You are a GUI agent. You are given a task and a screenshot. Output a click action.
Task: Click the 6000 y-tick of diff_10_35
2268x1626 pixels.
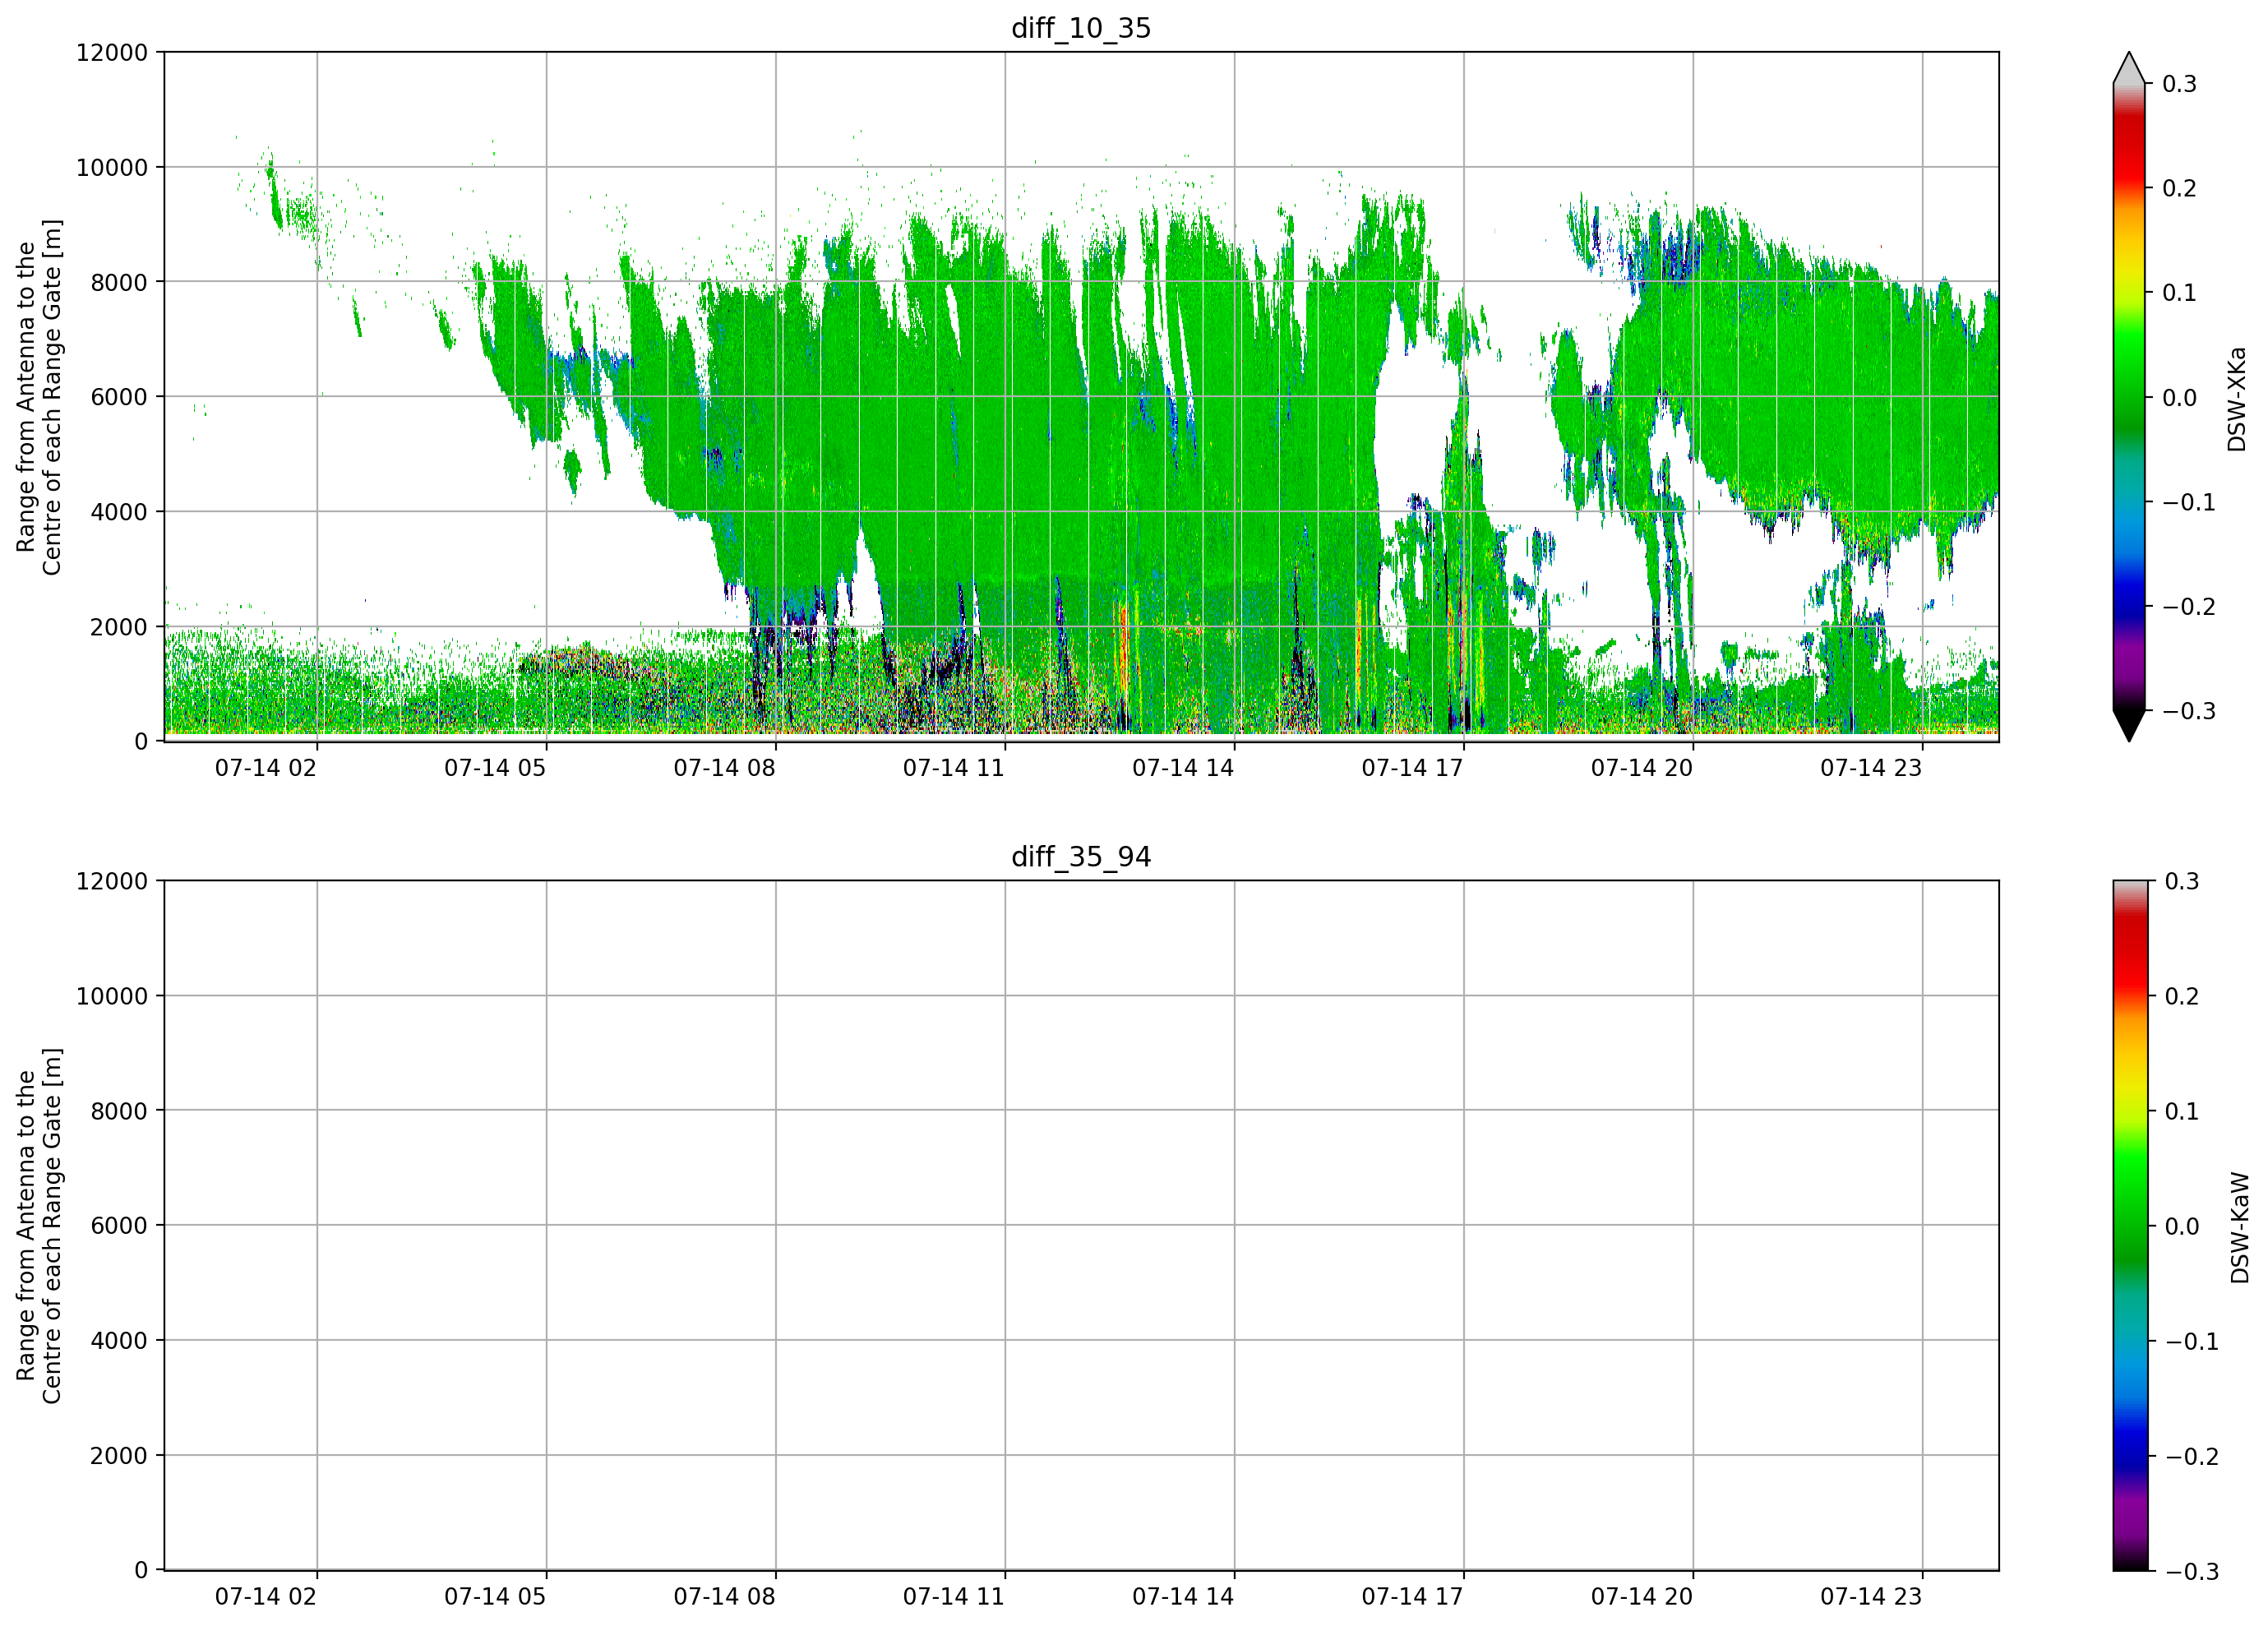tap(119, 397)
